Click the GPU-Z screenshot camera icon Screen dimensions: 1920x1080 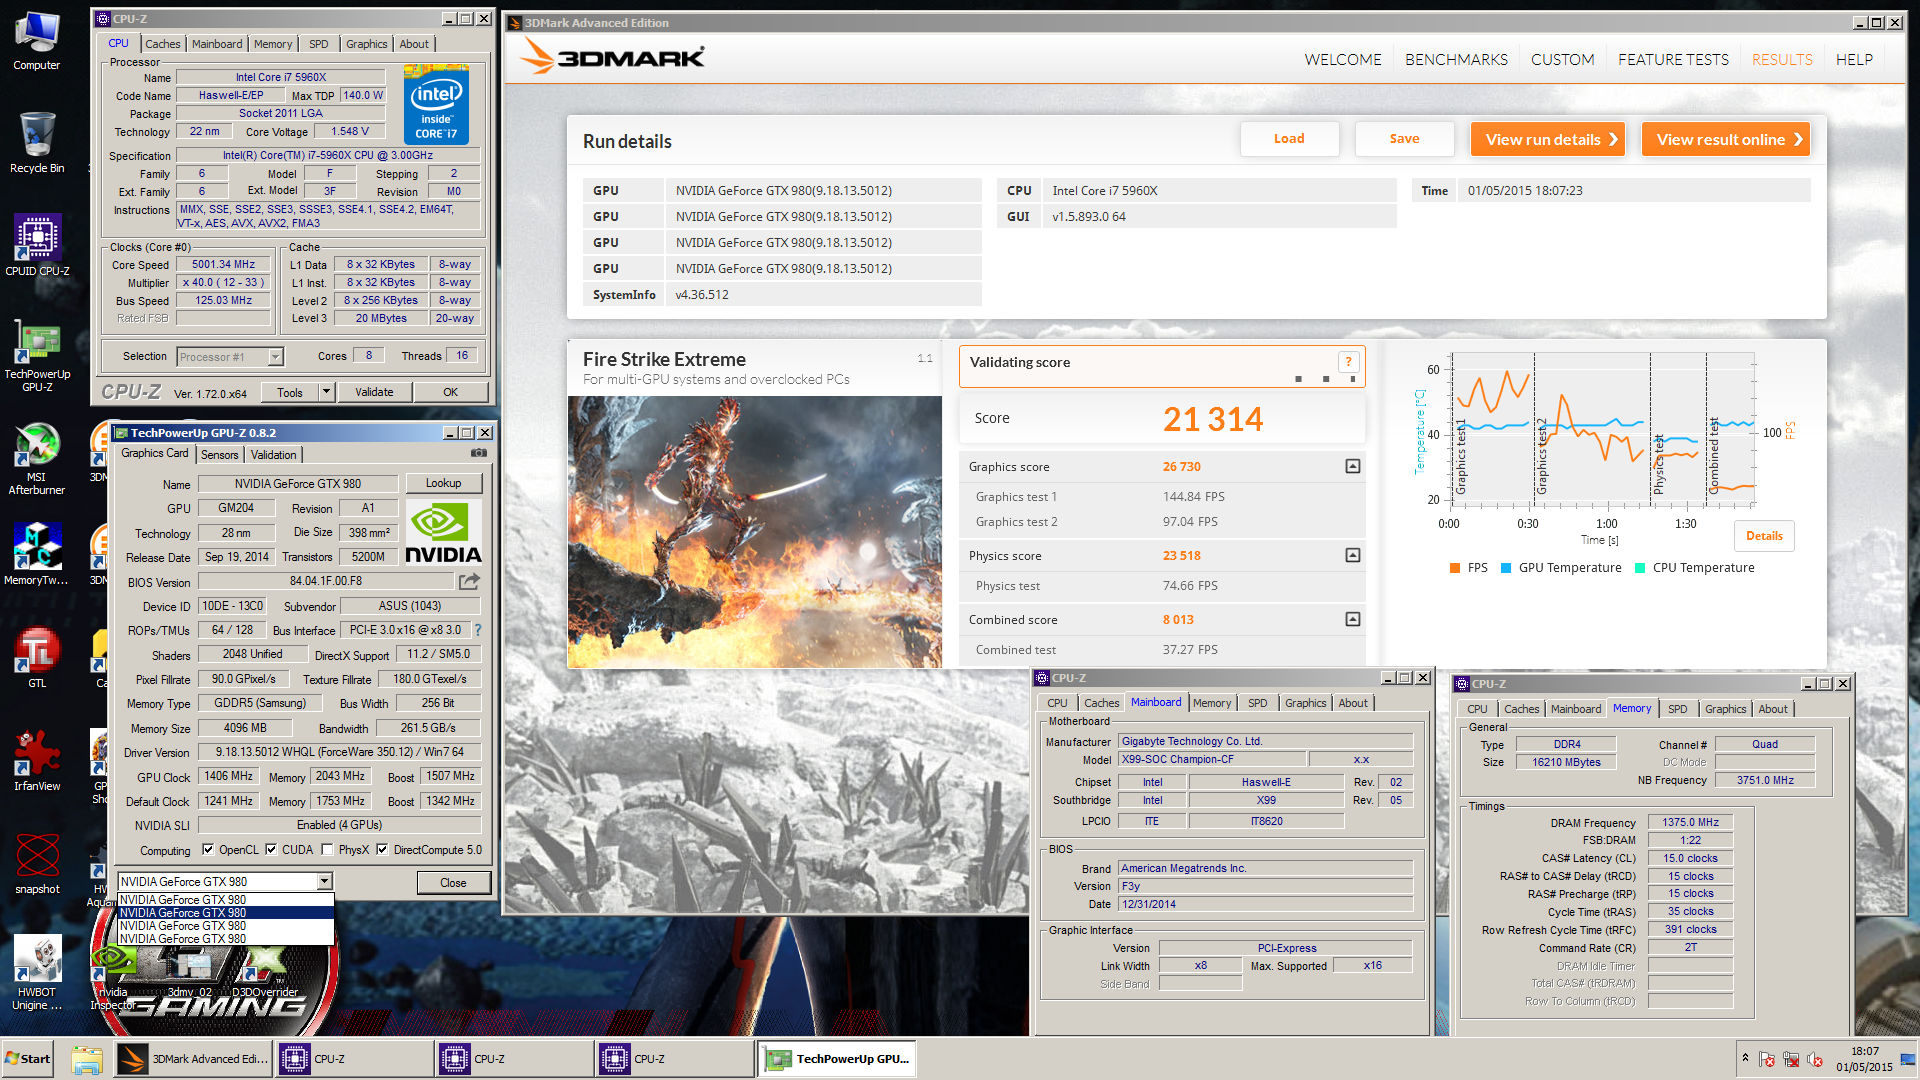pos(479,453)
